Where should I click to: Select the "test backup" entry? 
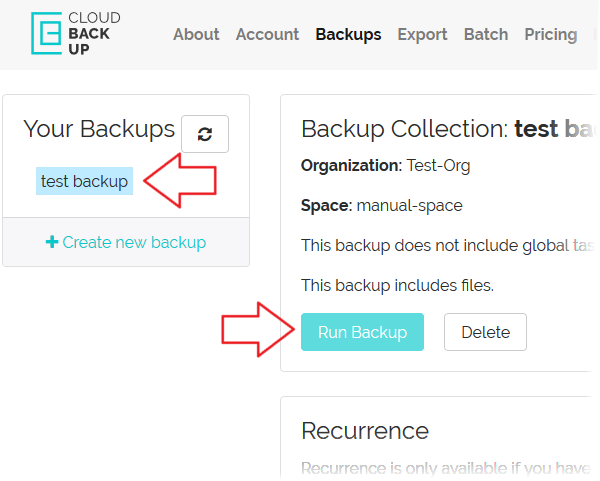85,181
